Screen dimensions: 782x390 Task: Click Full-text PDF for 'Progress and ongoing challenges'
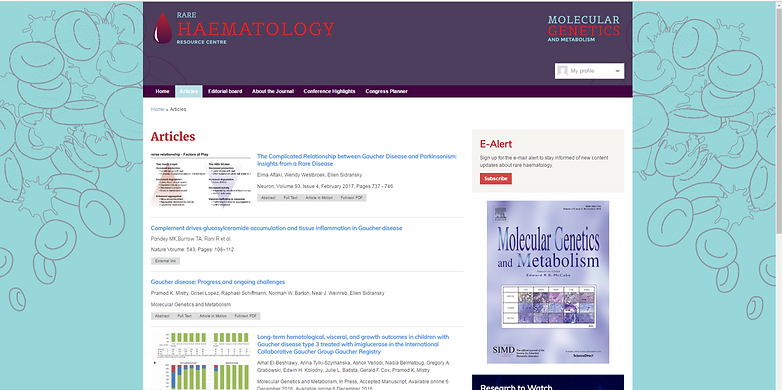pos(246,316)
